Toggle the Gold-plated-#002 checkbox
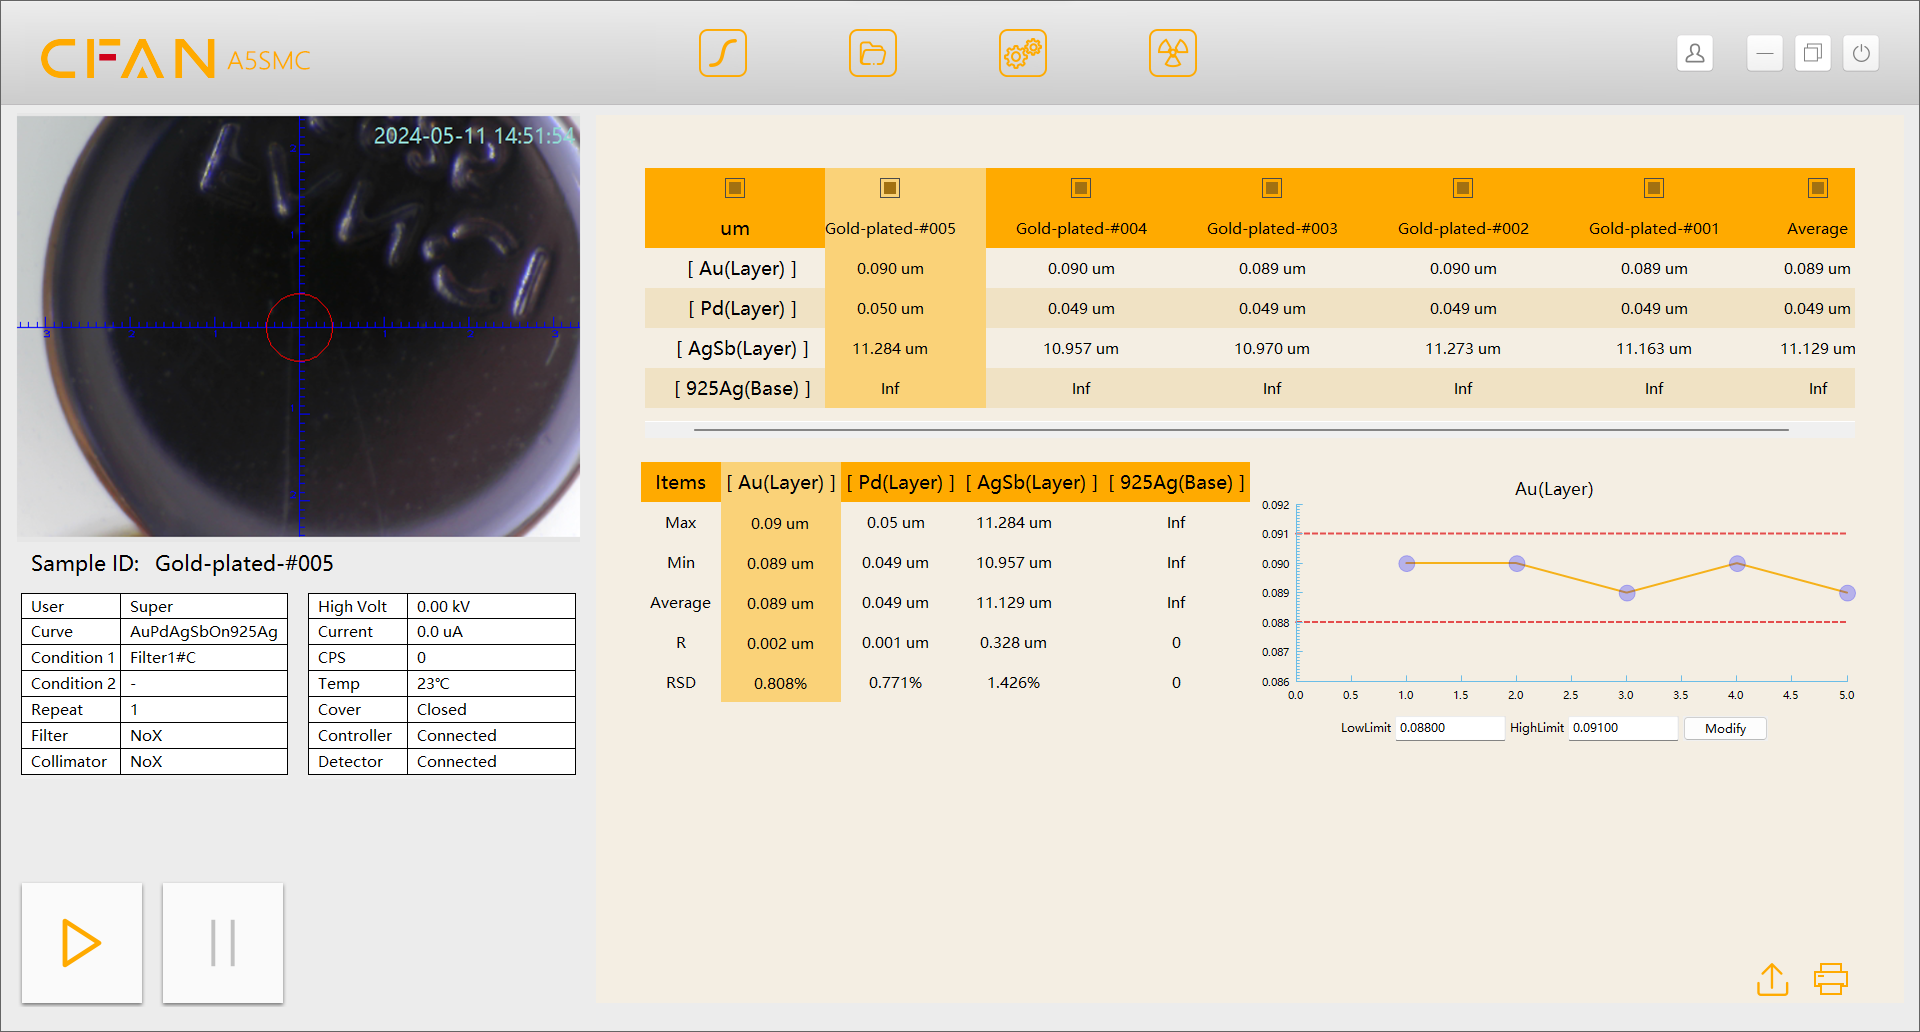 click(x=1462, y=187)
